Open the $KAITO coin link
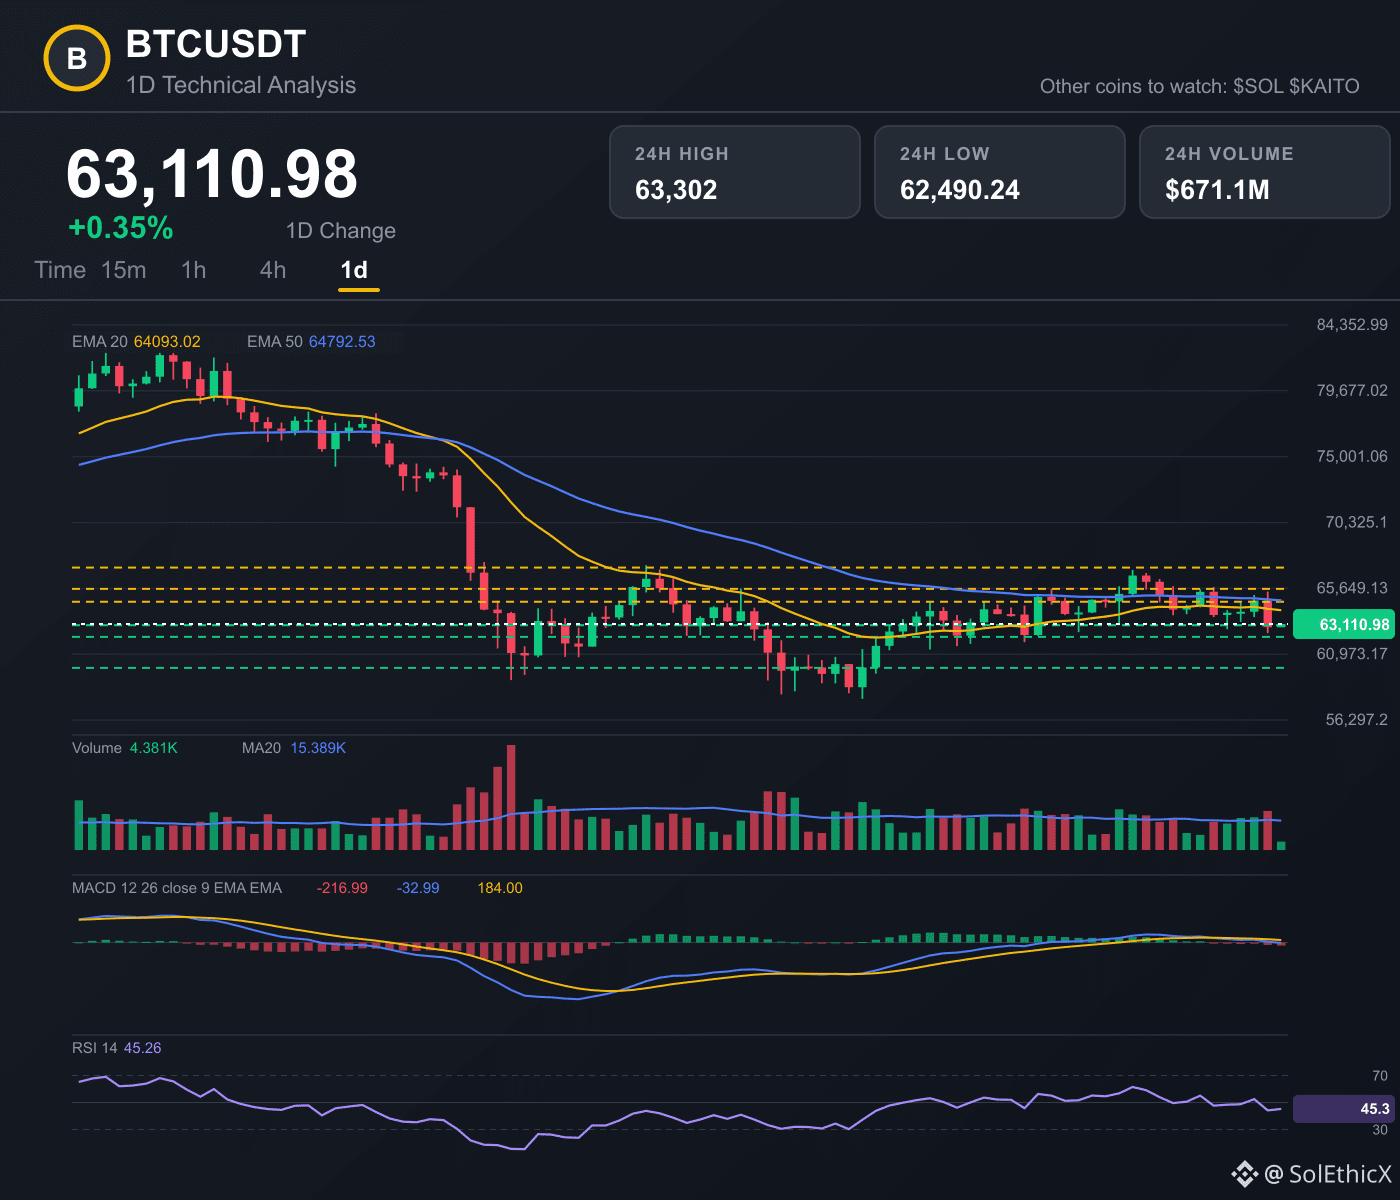The image size is (1400, 1200). pyautogui.click(x=1325, y=86)
